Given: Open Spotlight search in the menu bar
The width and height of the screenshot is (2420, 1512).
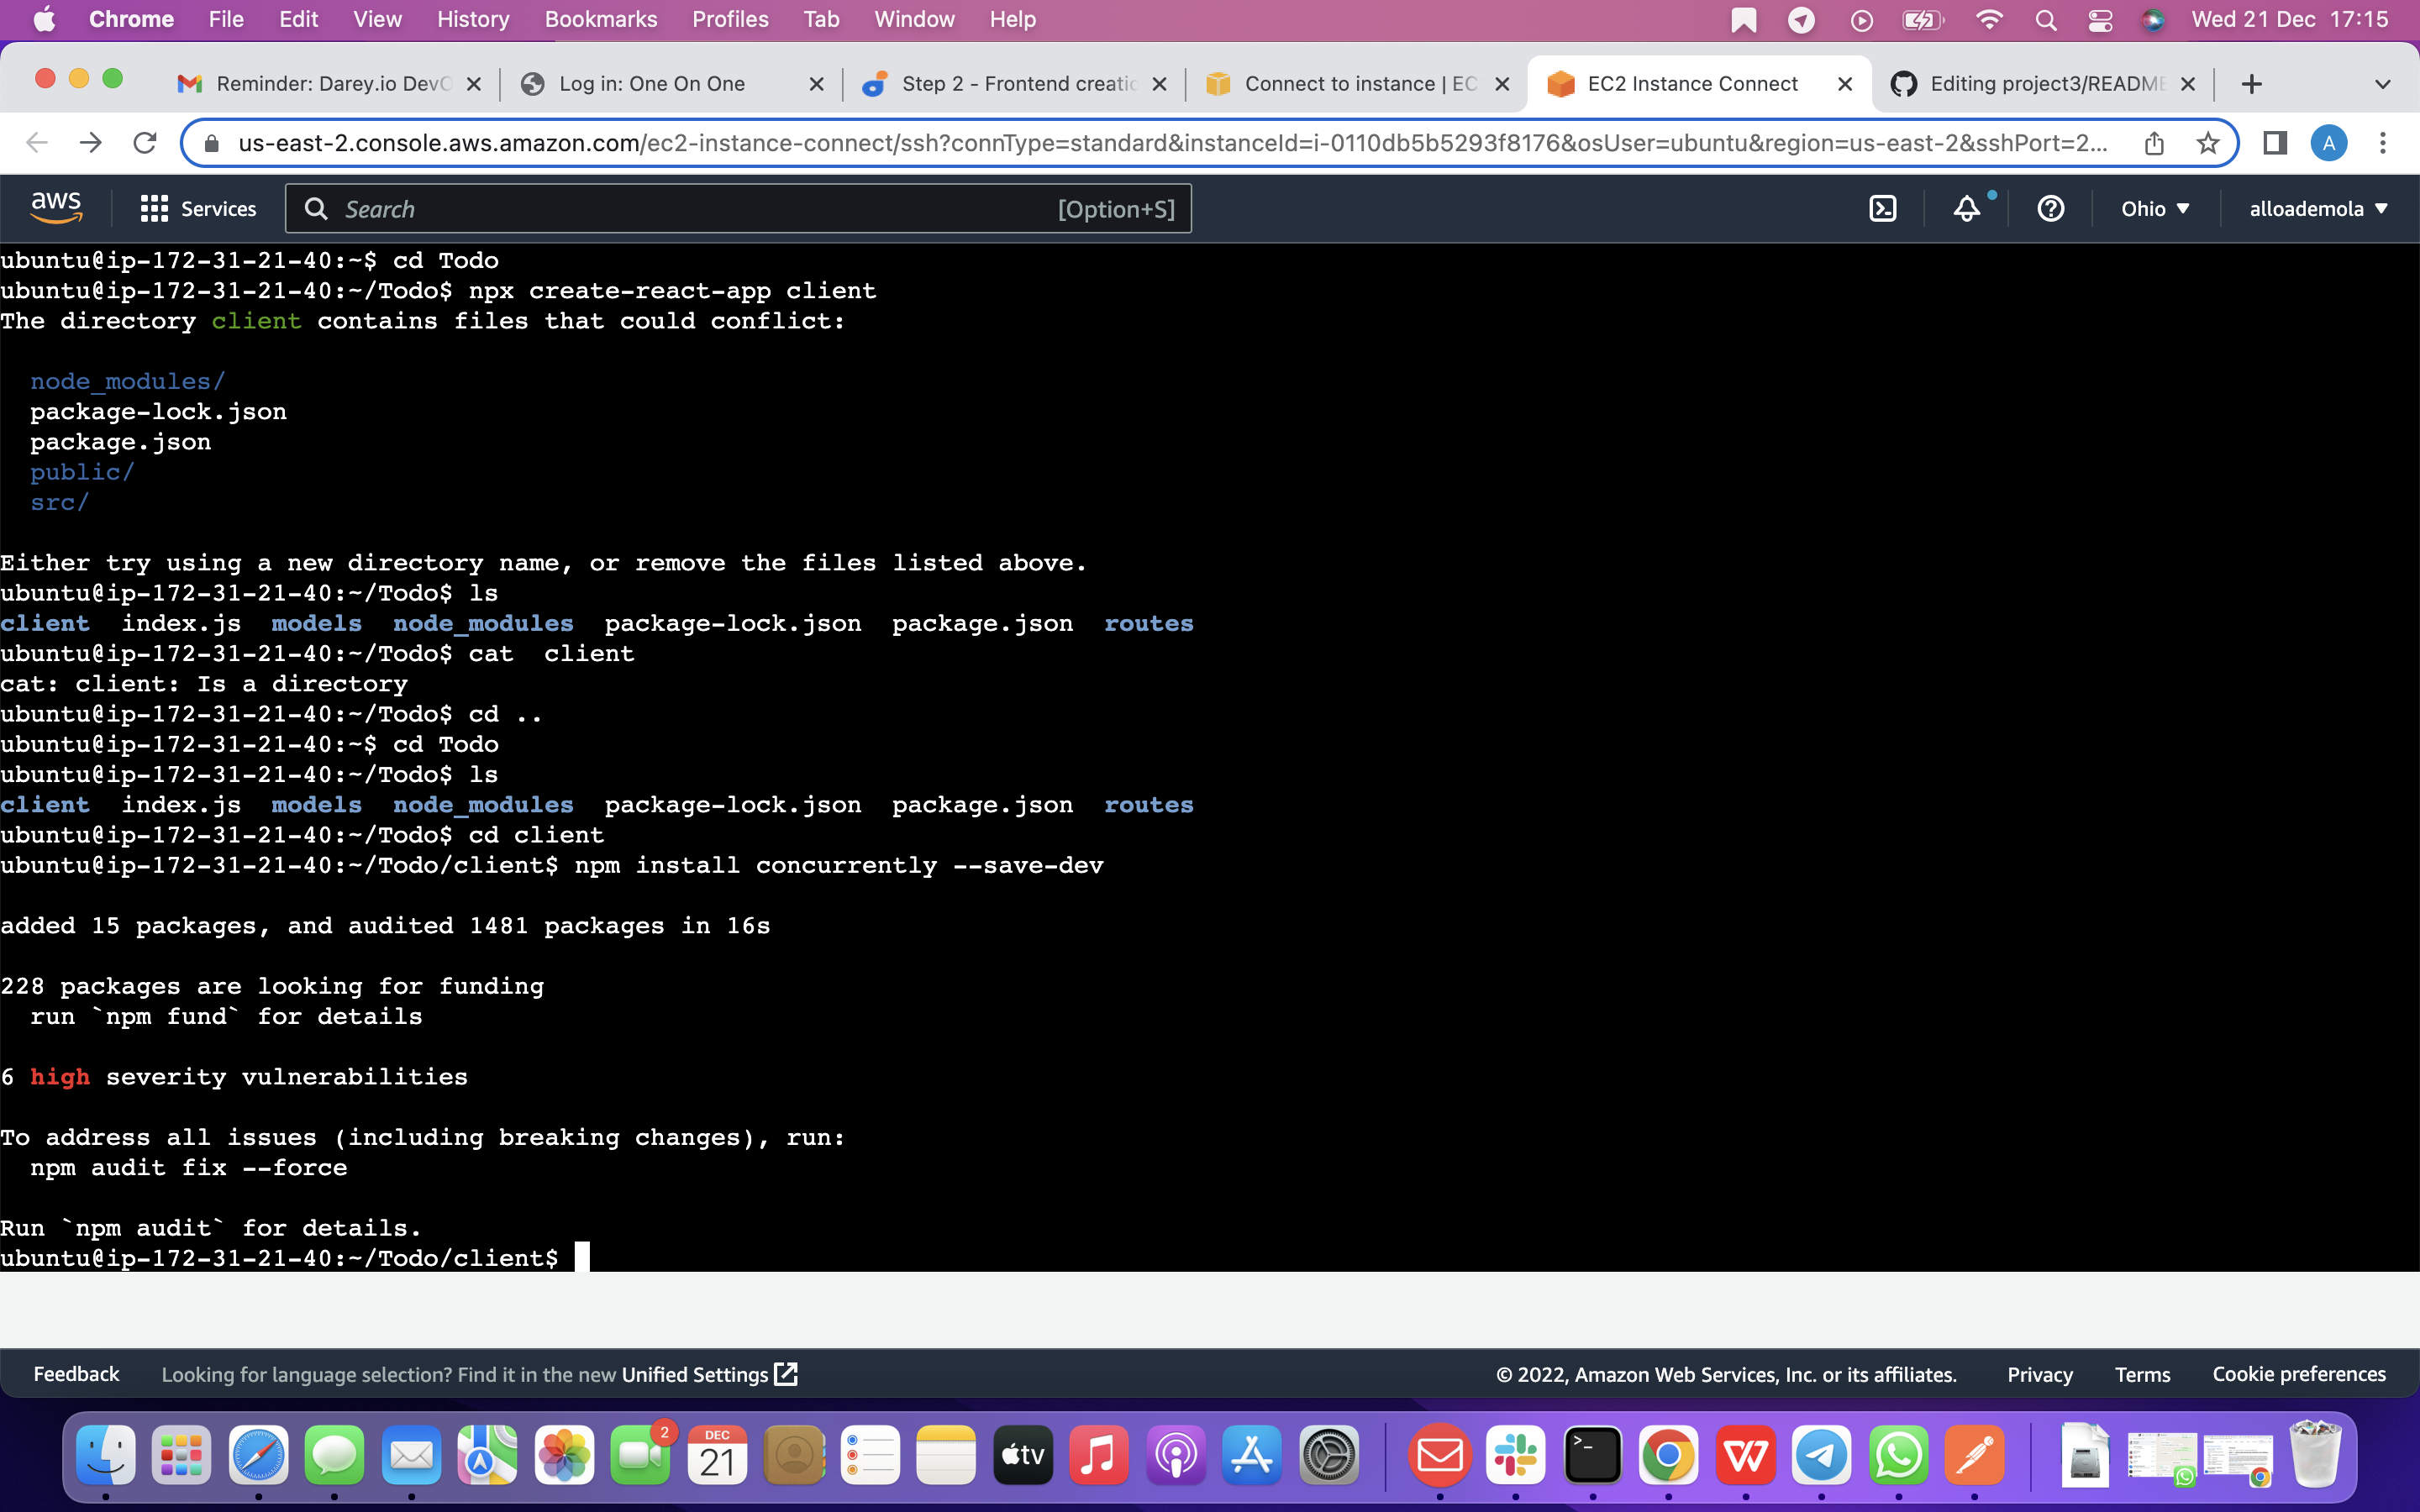Looking at the screenshot, I should (2045, 19).
